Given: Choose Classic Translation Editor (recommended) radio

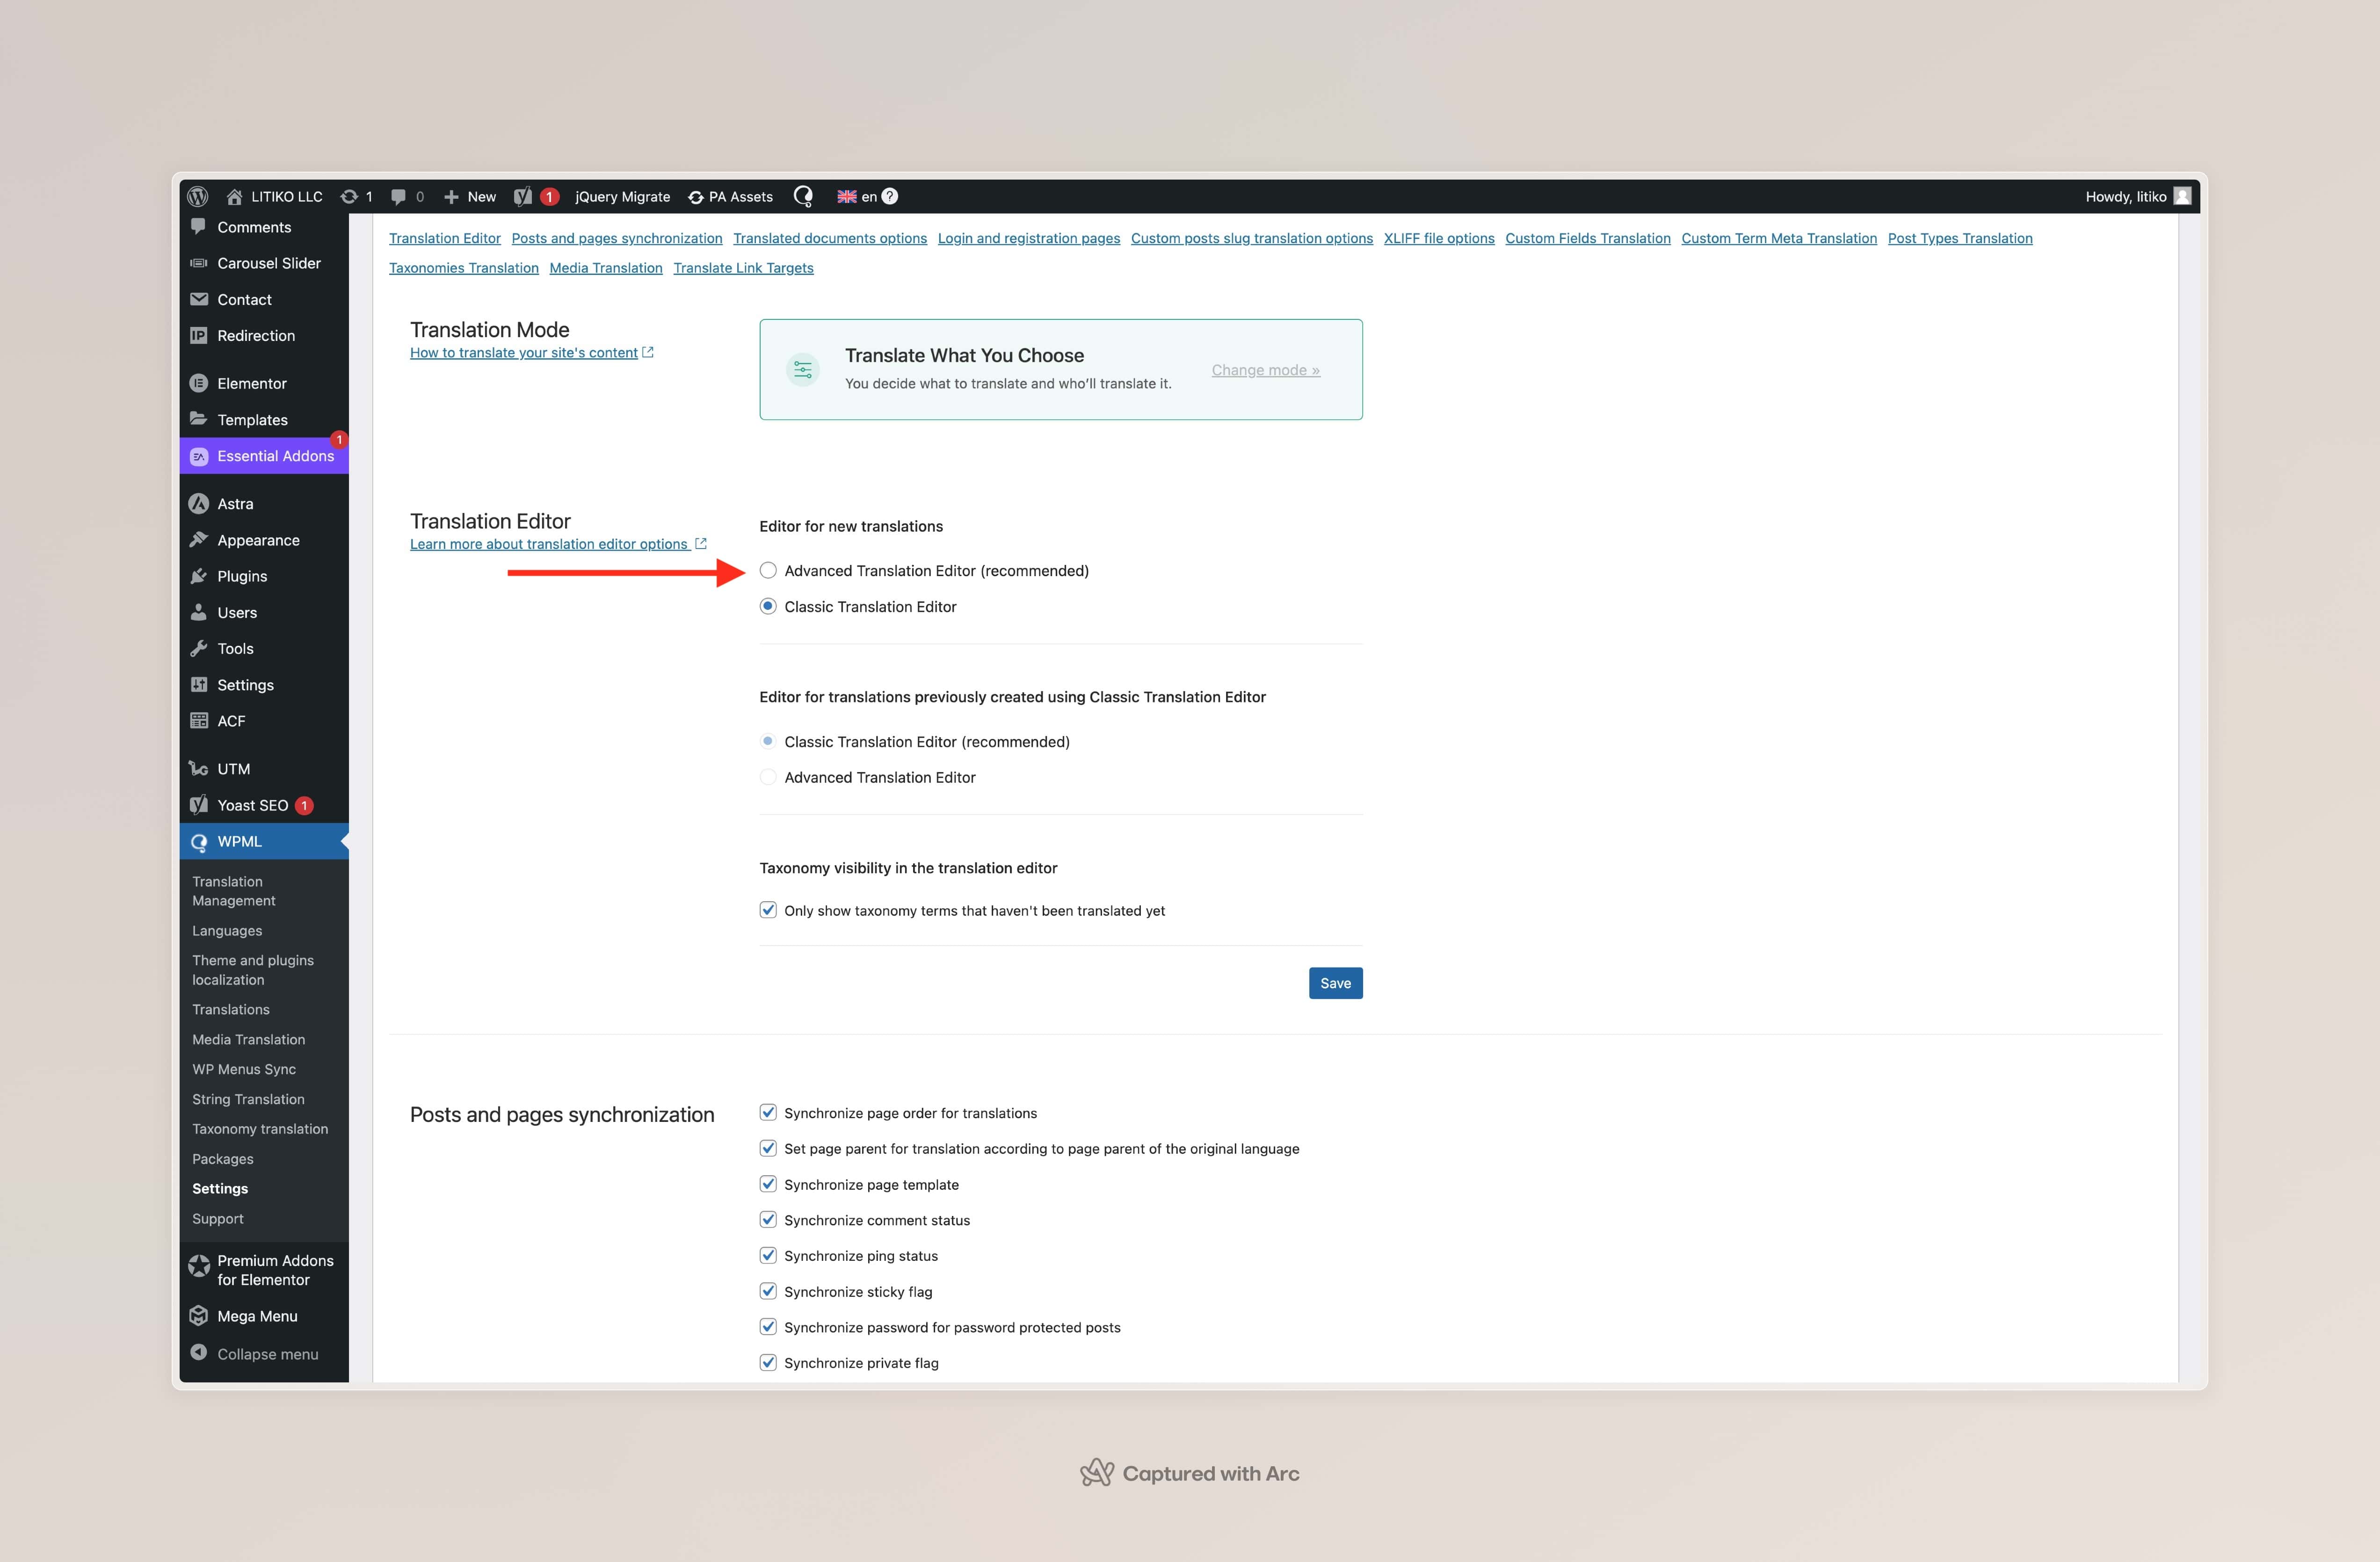Looking at the screenshot, I should click(768, 741).
